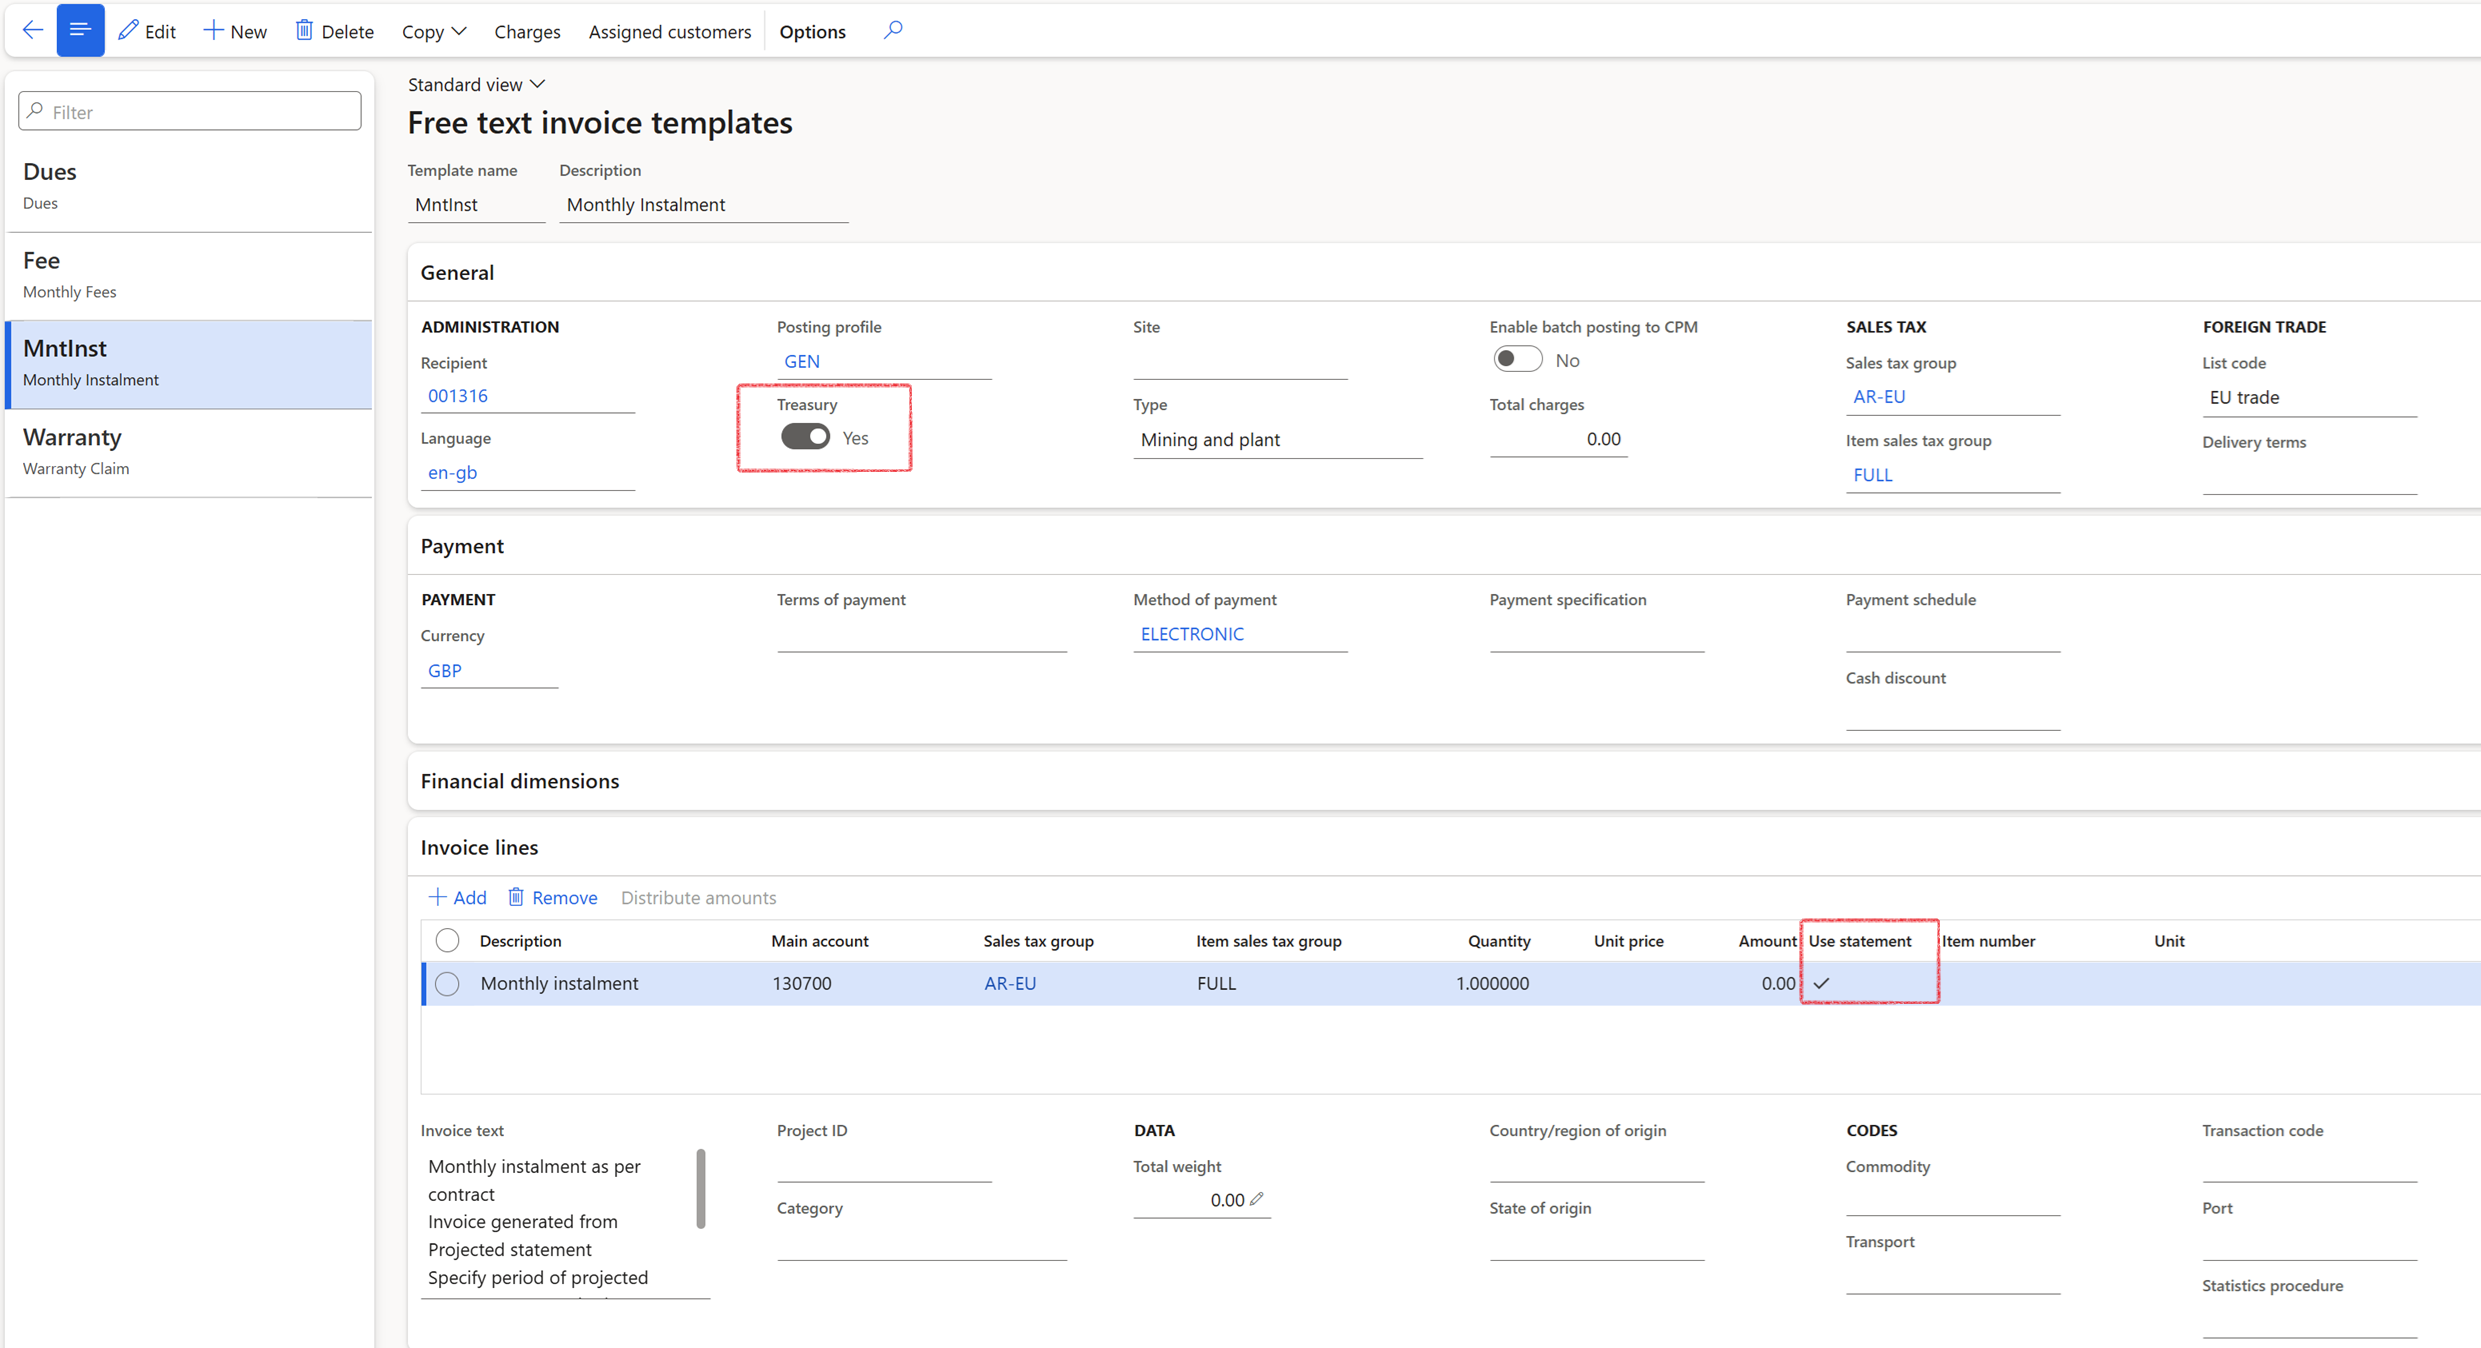2481x1348 pixels.
Task: Click the Total charges value field
Action: coord(1558,439)
